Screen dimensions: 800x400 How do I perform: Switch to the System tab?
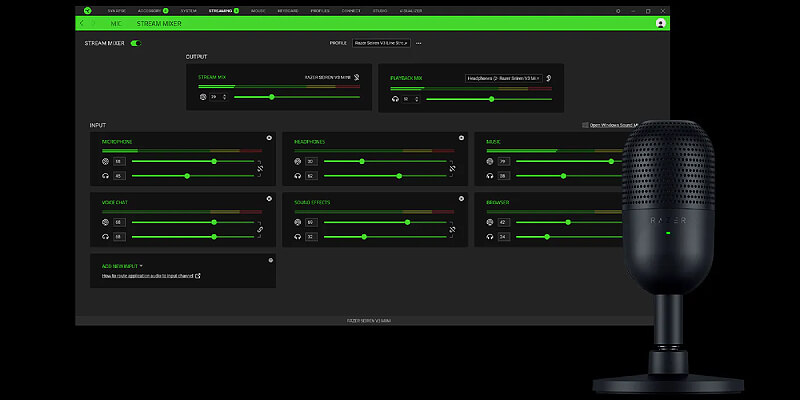click(x=188, y=11)
